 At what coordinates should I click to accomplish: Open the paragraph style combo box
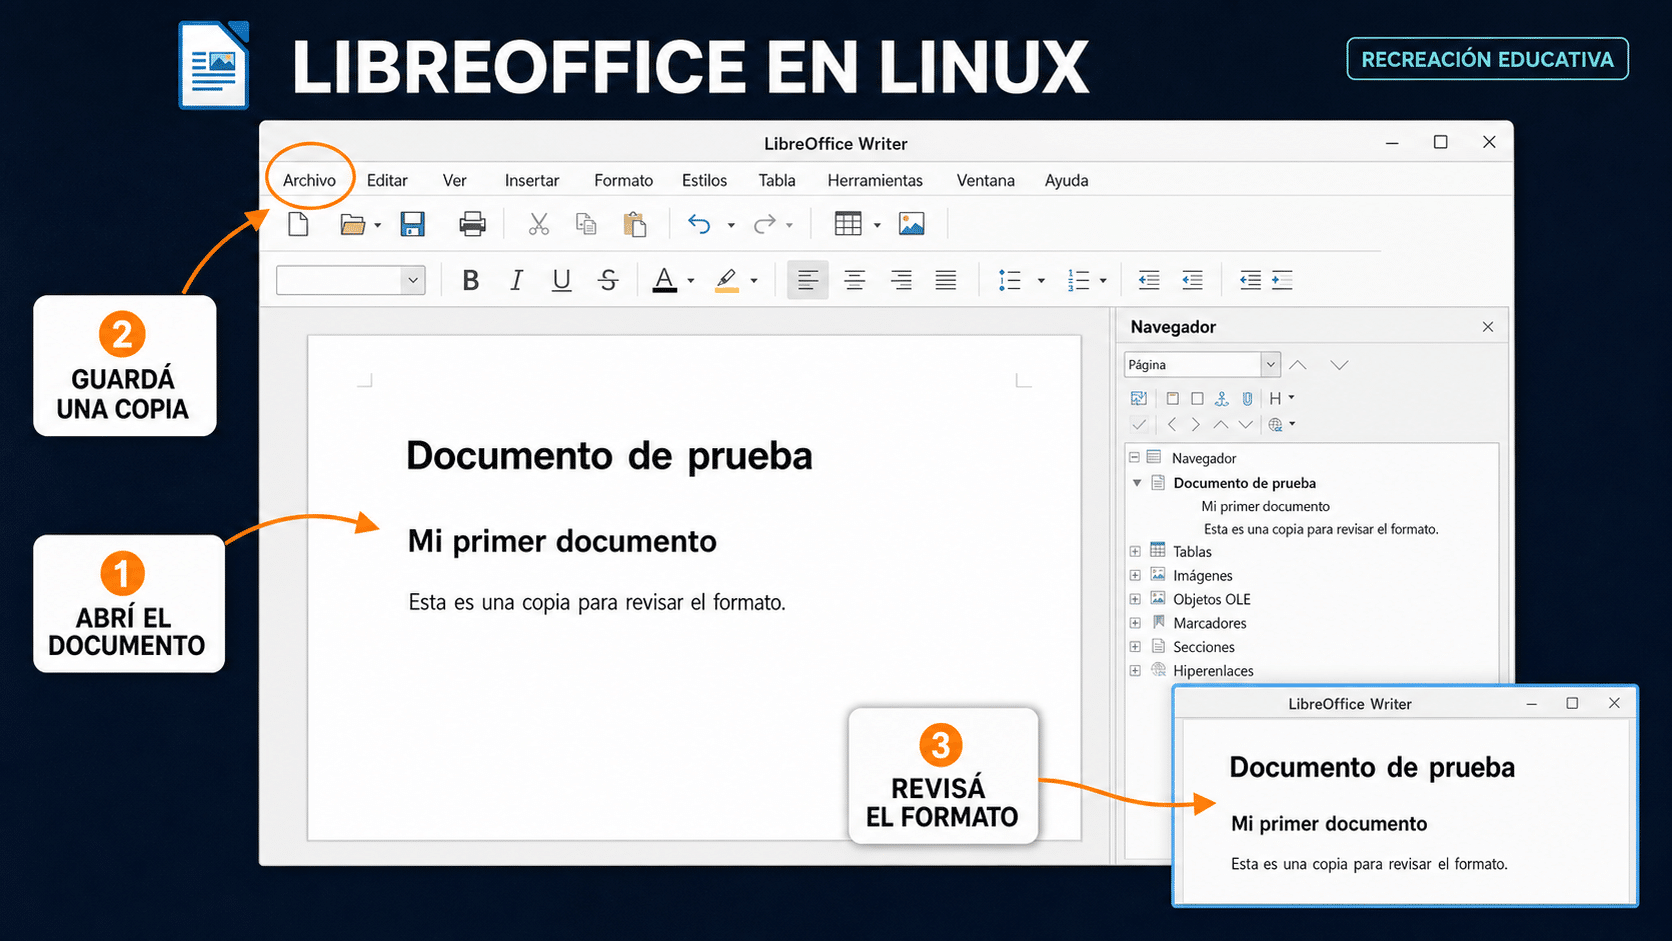(351, 280)
